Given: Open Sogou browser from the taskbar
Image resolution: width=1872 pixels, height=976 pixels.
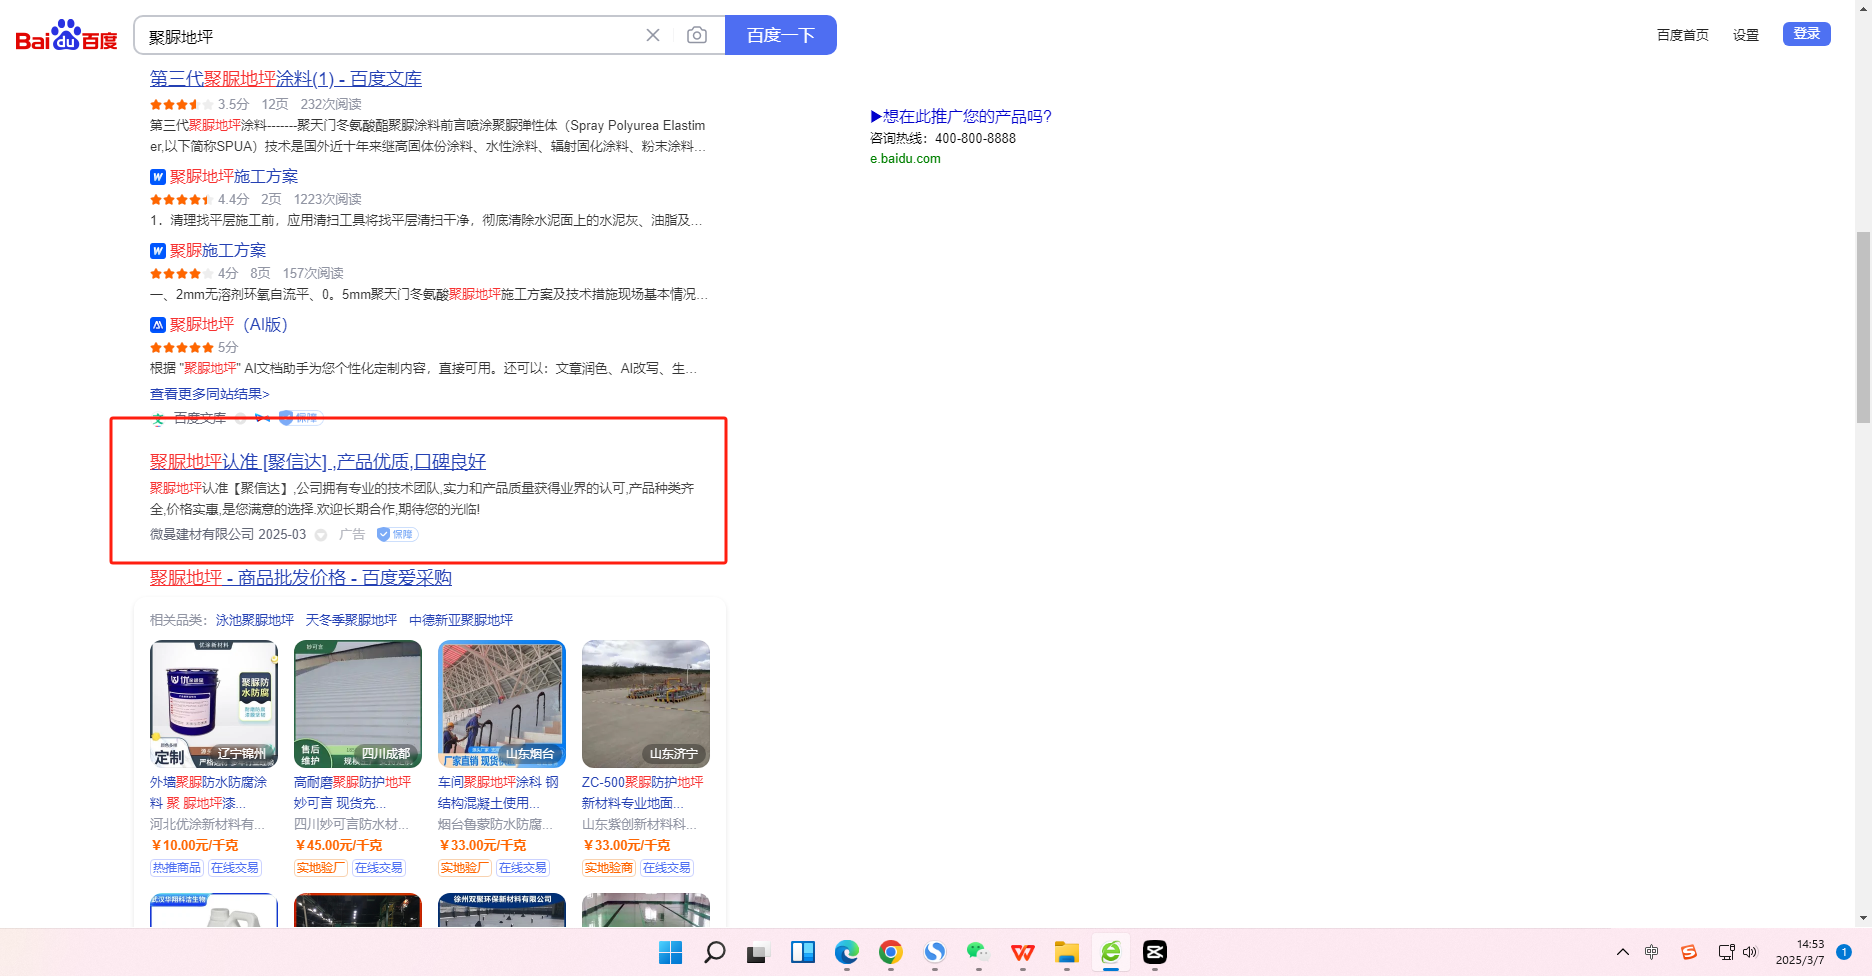Looking at the screenshot, I should (x=935, y=952).
